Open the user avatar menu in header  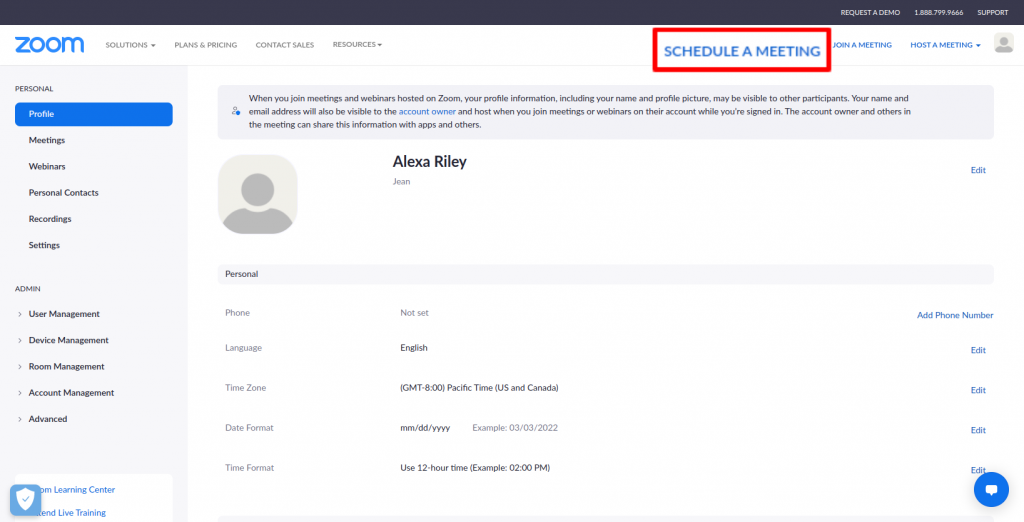[1003, 44]
